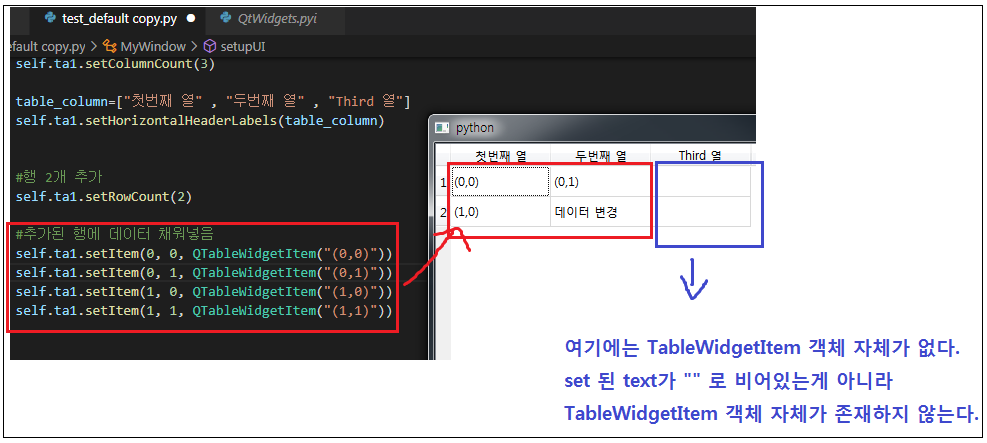Viewport: 987px width, 443px height.
Task: Place cursor on setItem(1, 0, ...) line
Action: click(x=204, y=292)
